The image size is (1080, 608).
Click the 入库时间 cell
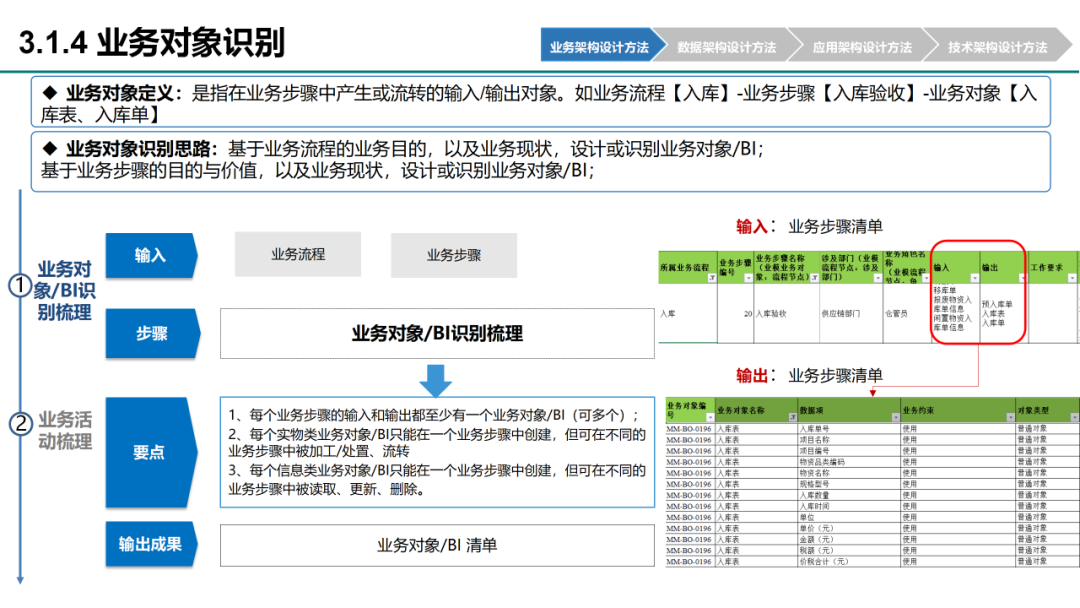pos(849,505)
